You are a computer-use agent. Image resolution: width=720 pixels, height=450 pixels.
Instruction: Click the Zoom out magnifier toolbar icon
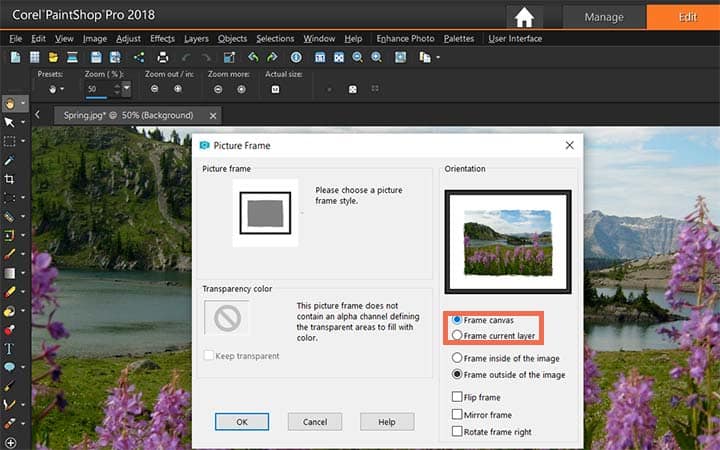click(357, 57)
